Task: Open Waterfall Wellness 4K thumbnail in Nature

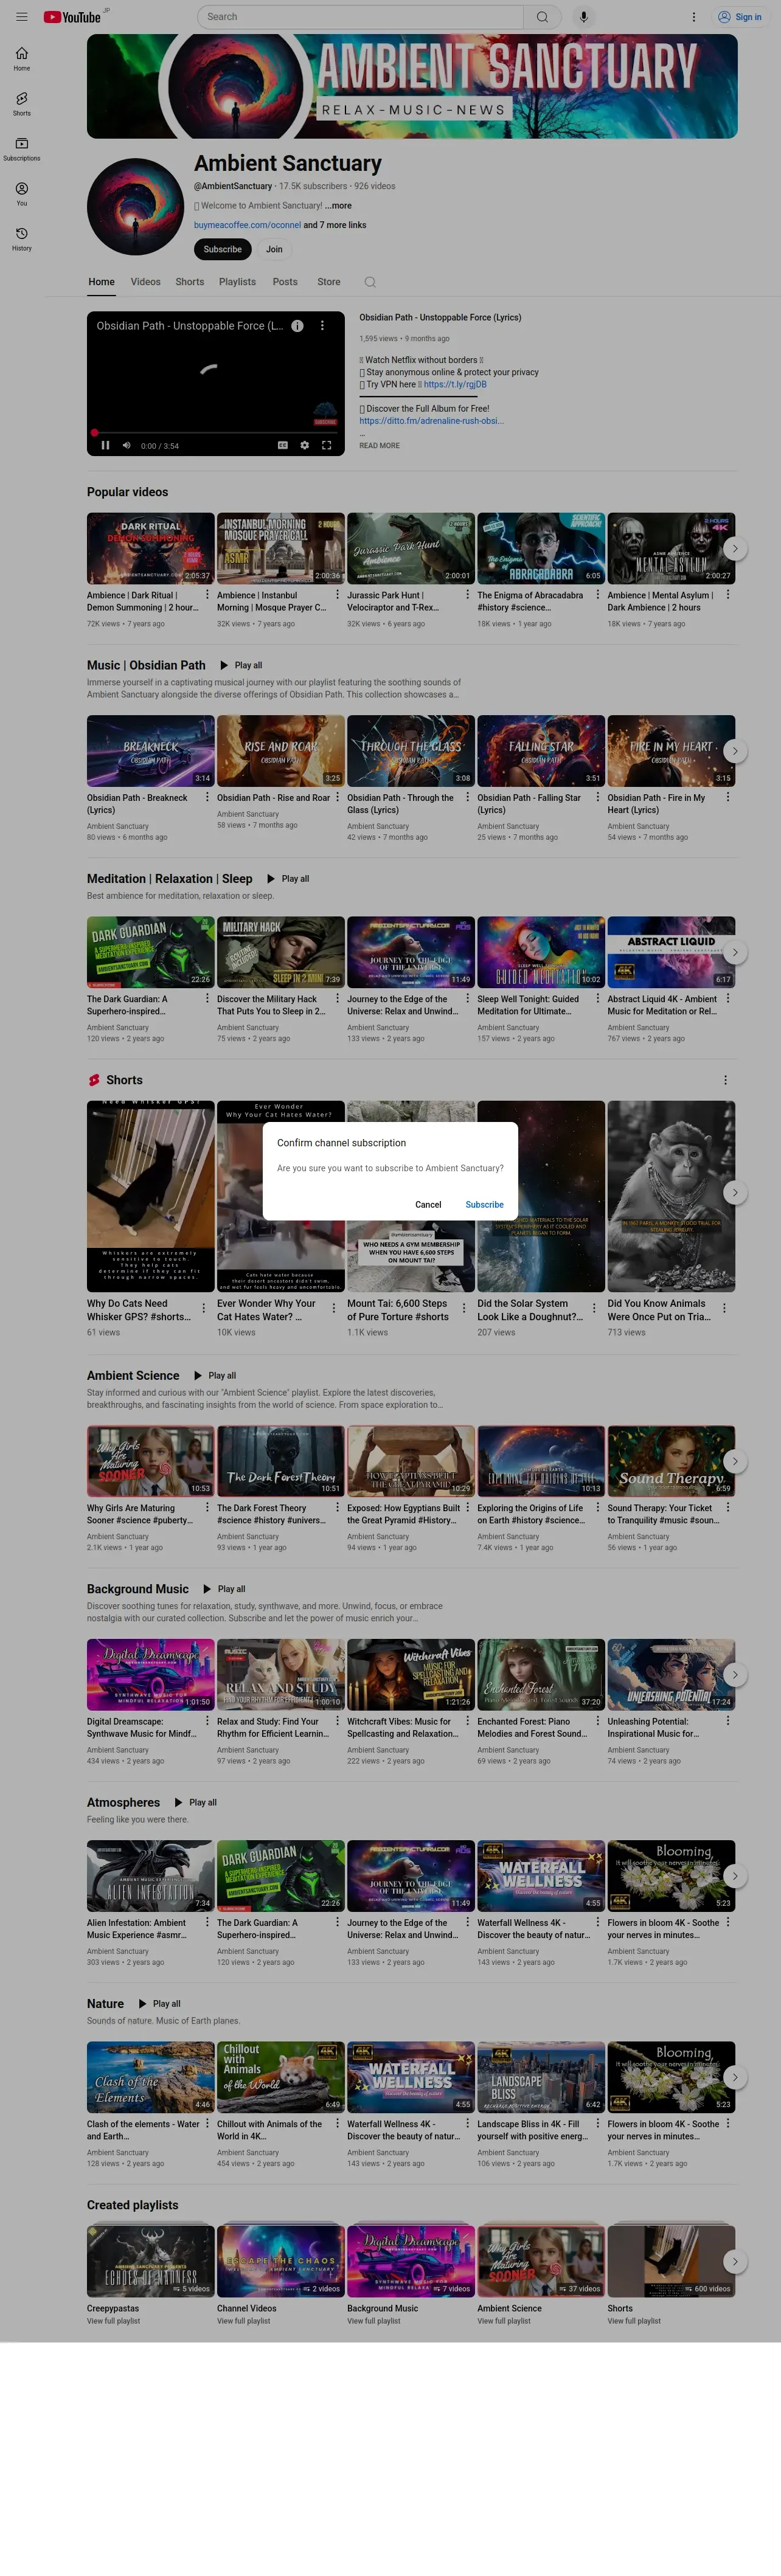Action: click(410, 2077)
